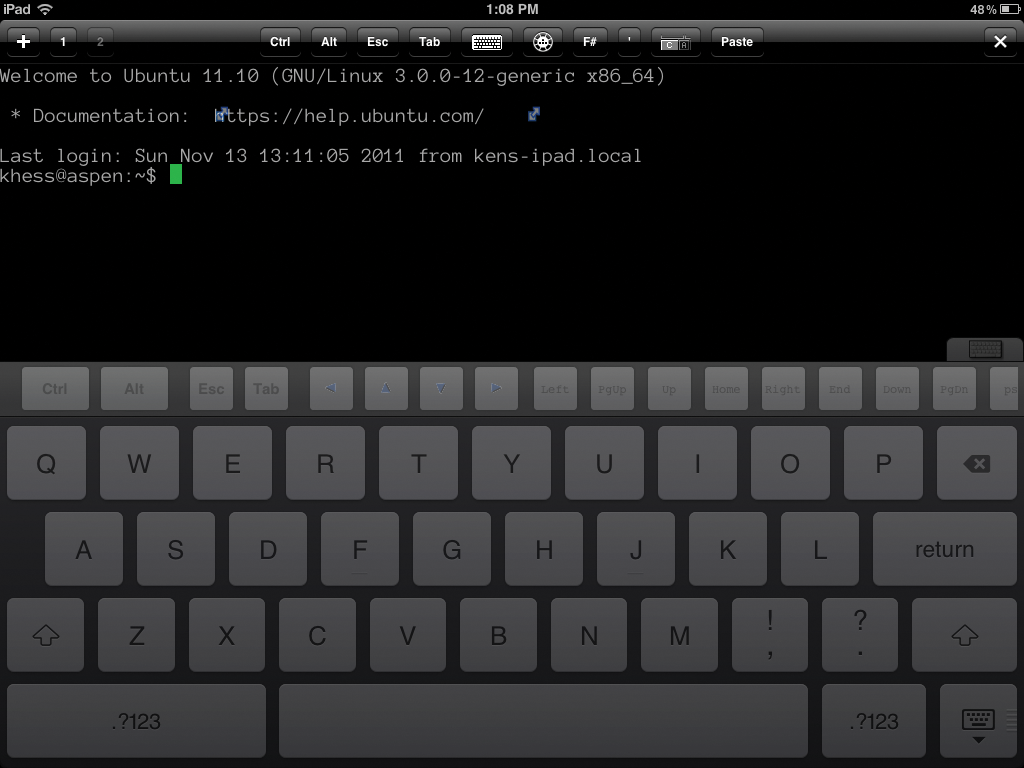Tap the right arrow icon key

[496, 389]
